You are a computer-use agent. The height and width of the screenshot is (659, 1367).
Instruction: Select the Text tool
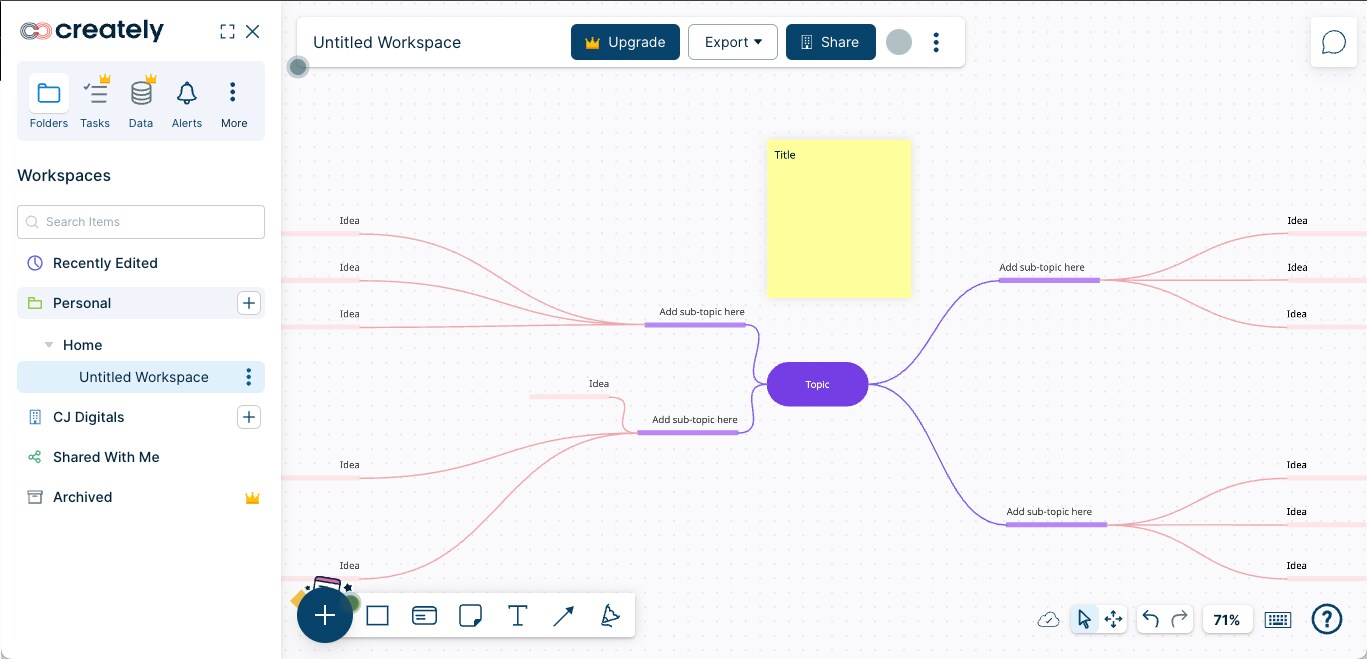click(517, 616)
